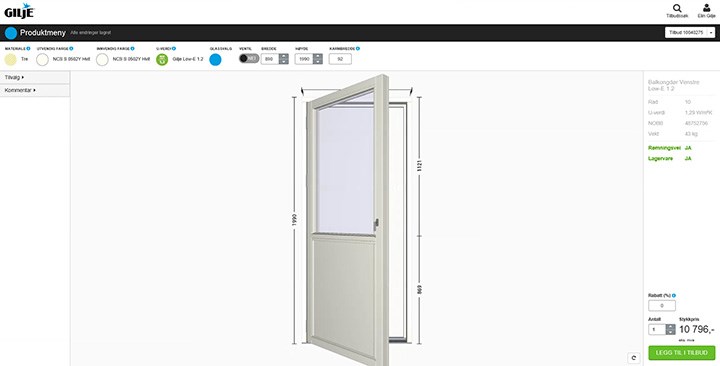This screenshot has height=366, width=720.
Task: Click the info icon next to Rabatt (%)
Action: coord(674,296)
